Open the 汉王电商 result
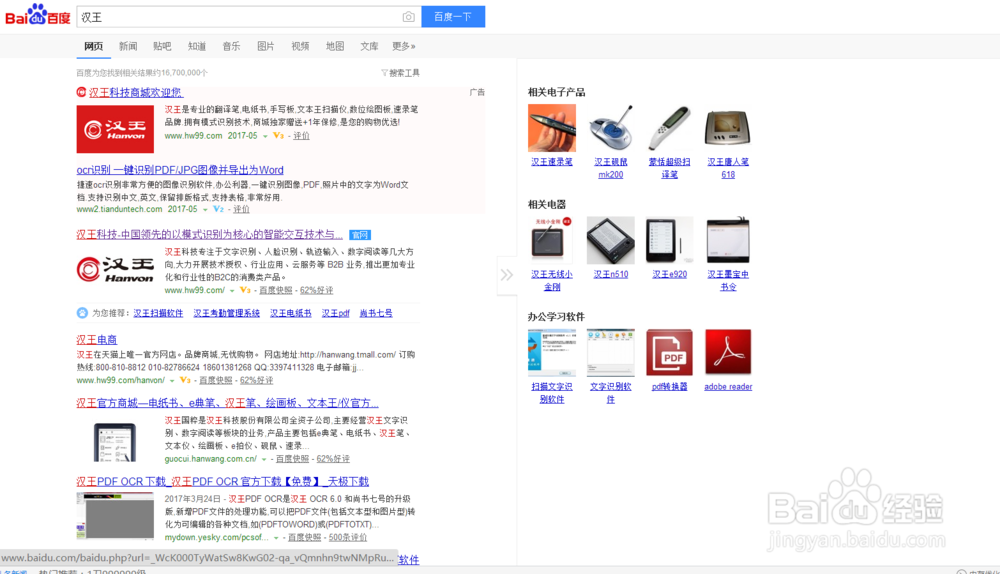 (97, 339)
